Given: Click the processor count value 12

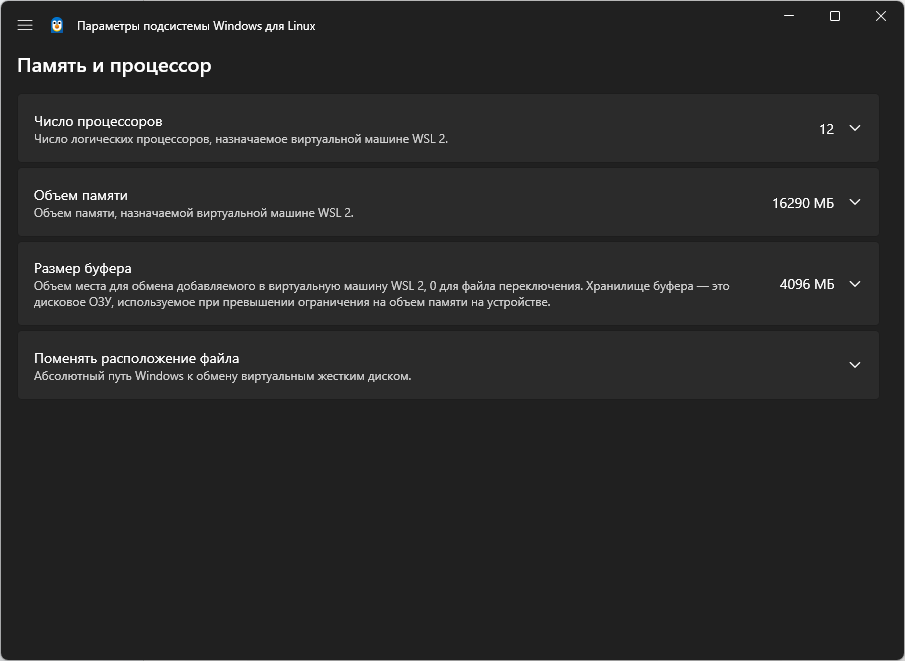Looking at the screenshot, I should tap(827, 129).
